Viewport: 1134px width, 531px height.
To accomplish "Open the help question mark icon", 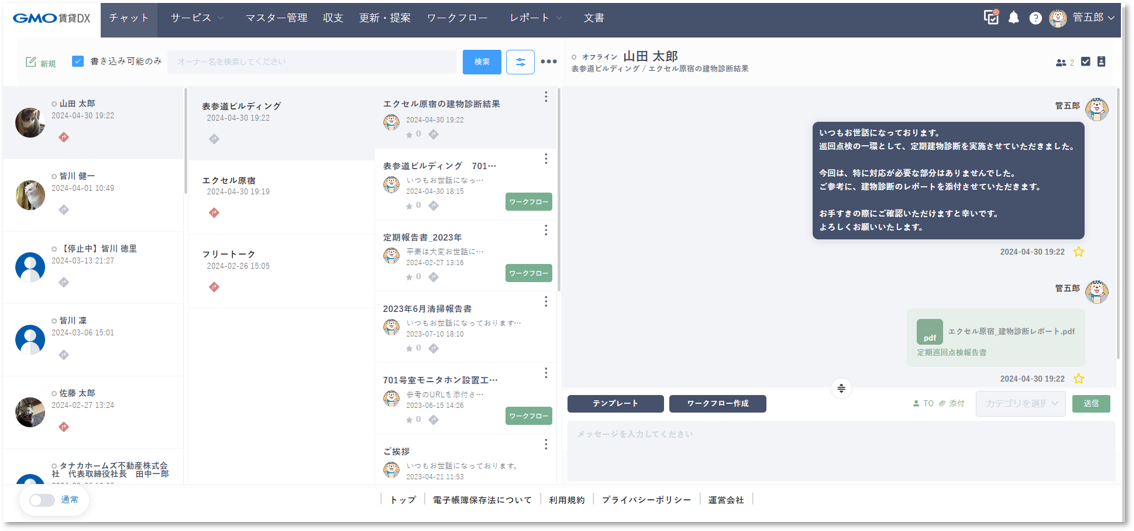I will click(1036, 18).
